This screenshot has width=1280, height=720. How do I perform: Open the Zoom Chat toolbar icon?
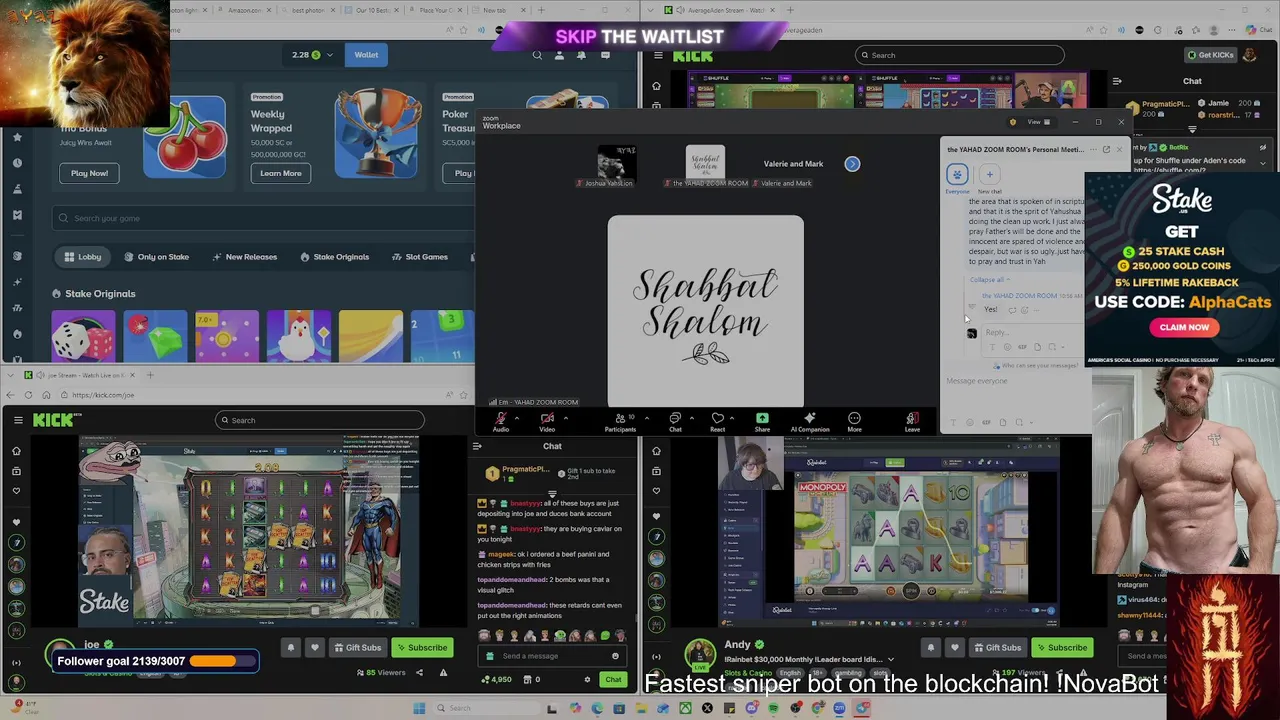click(x=675, y=418)
